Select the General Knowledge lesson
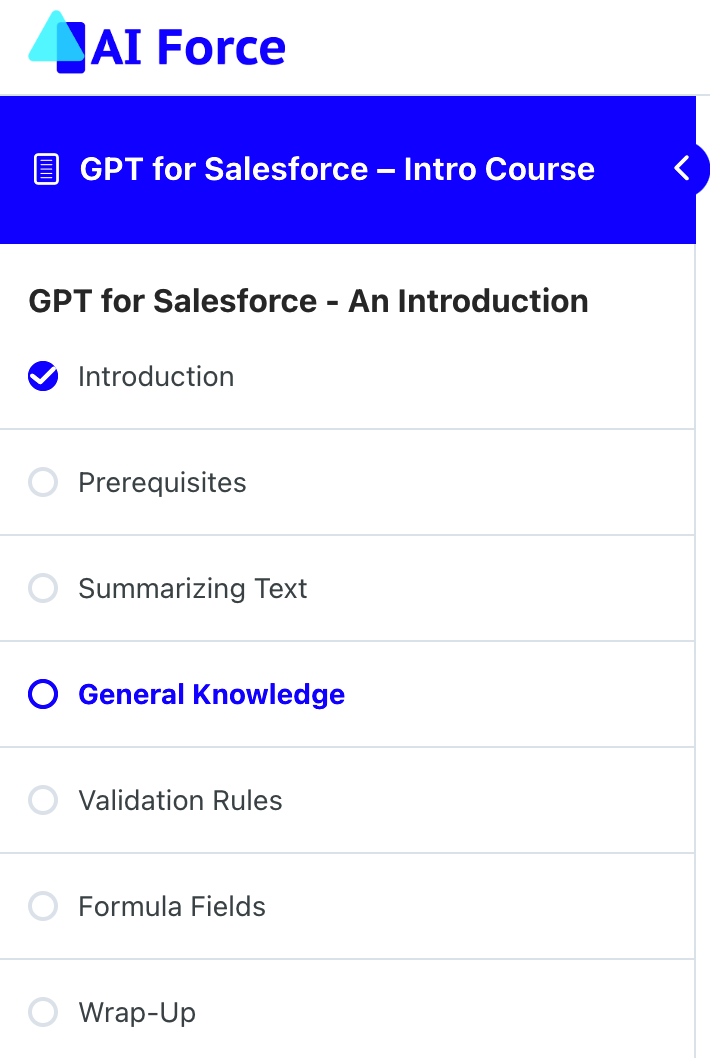 pyautogui.click(x=211, y=695)
